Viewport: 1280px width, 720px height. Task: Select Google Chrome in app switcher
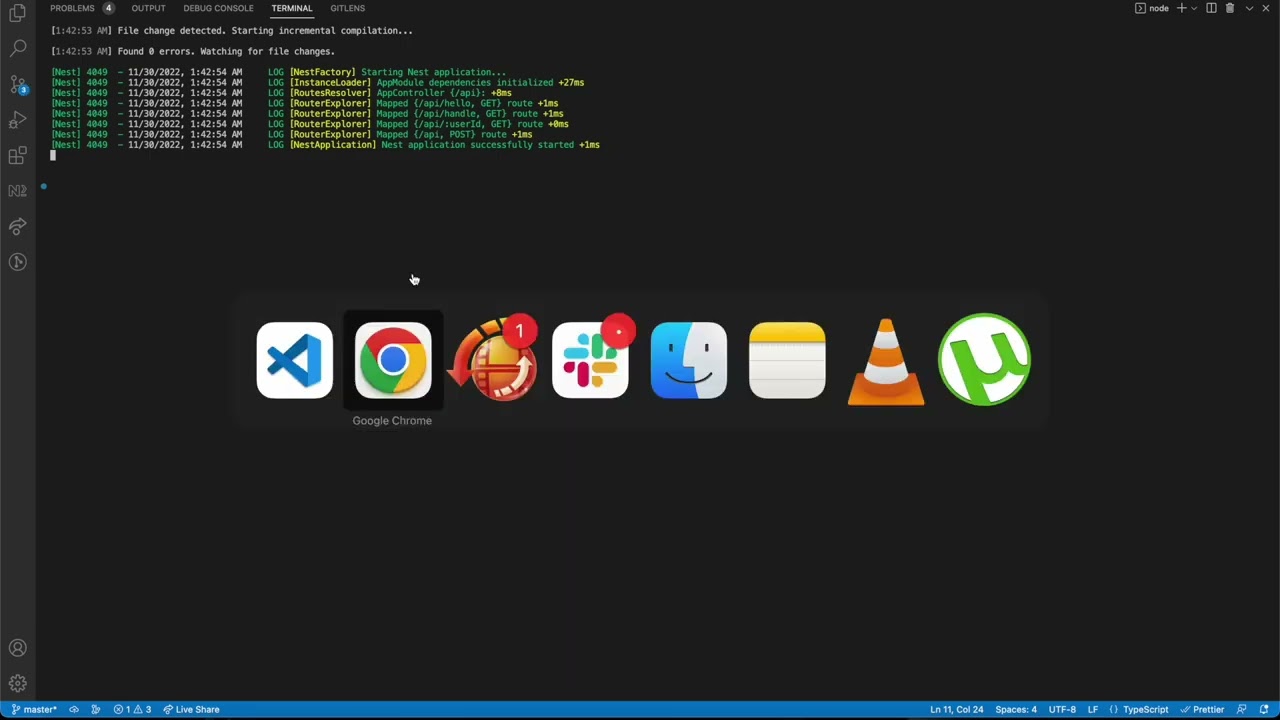point(393,360)
